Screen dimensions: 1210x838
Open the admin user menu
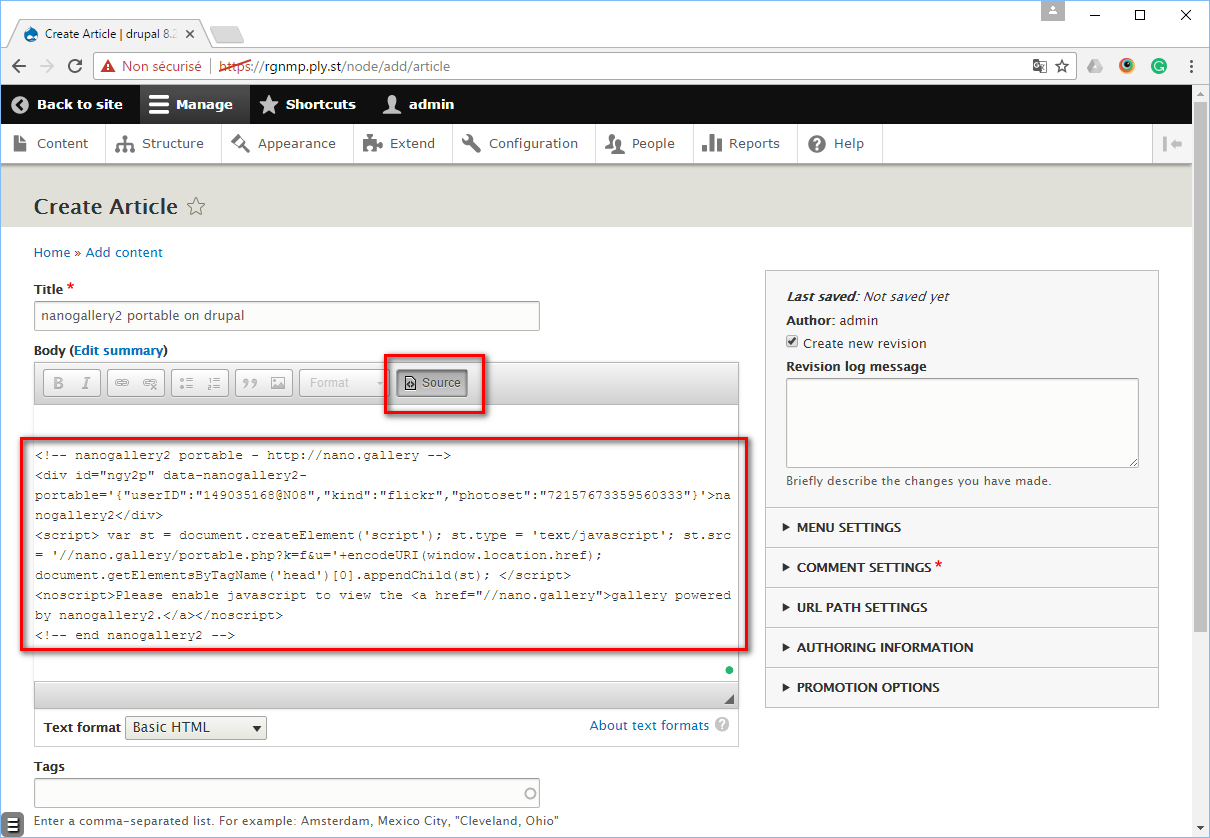419,104
